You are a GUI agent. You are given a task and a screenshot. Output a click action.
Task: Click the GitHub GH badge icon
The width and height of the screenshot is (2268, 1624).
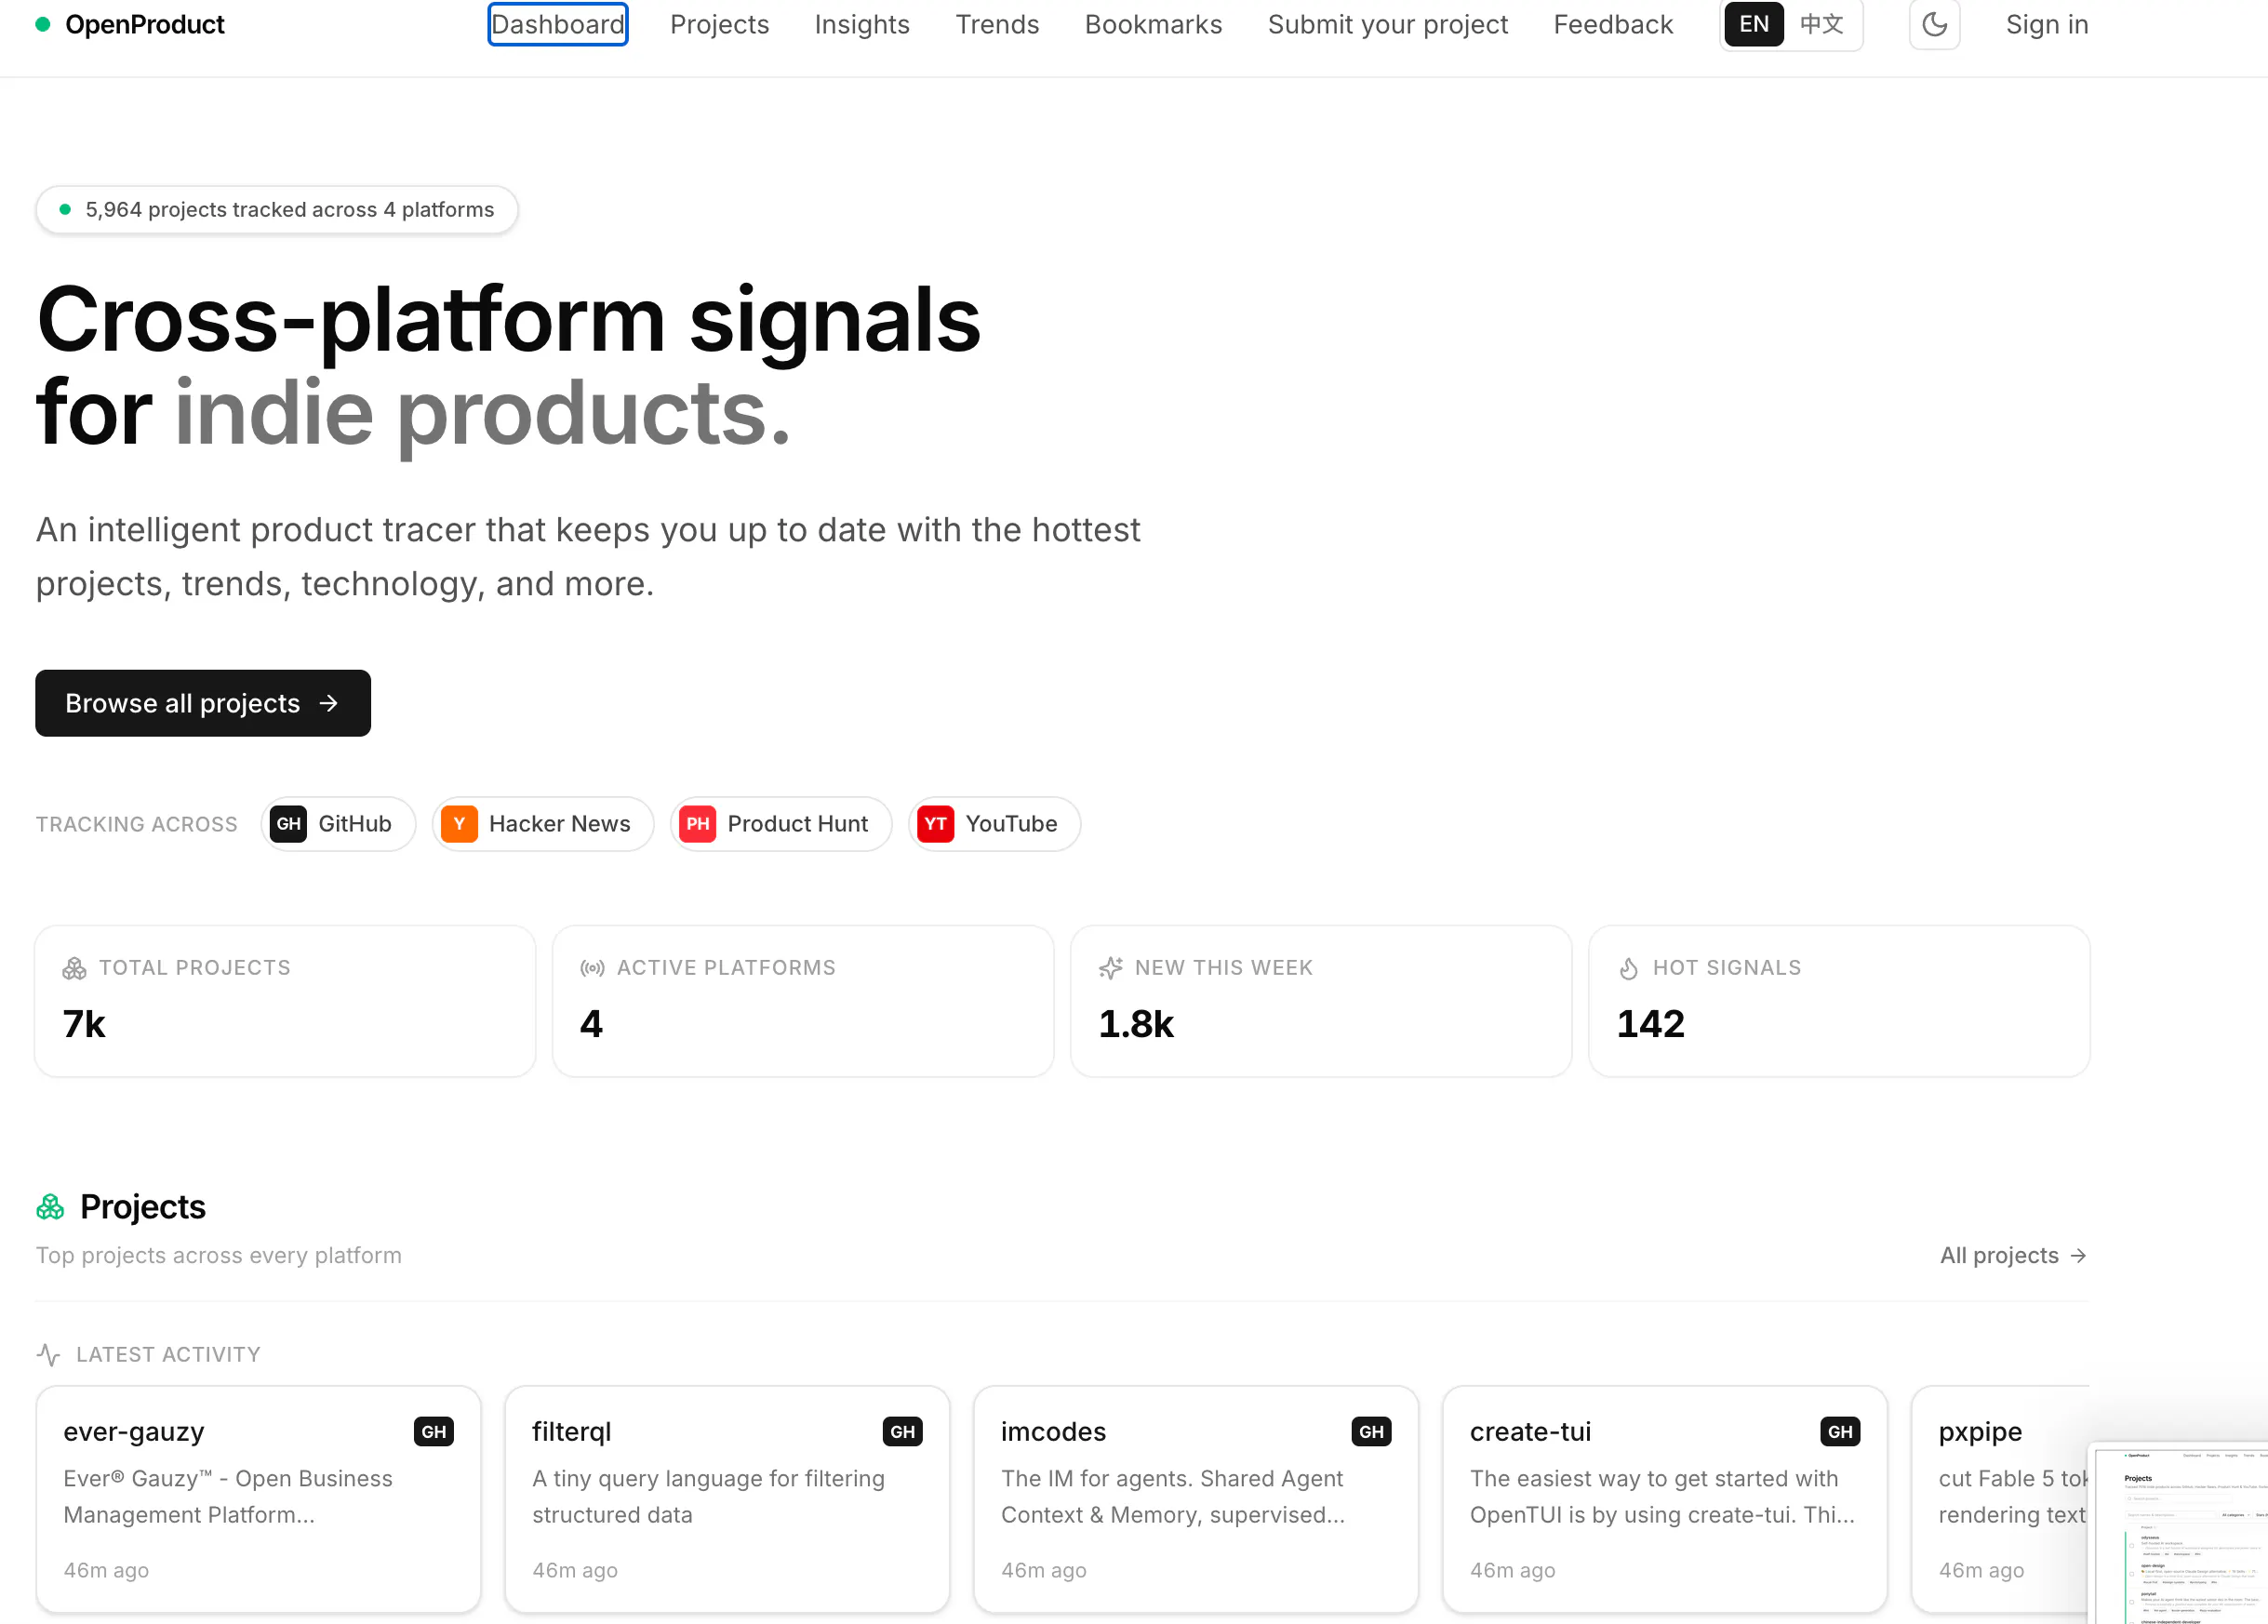pos(289,824)
